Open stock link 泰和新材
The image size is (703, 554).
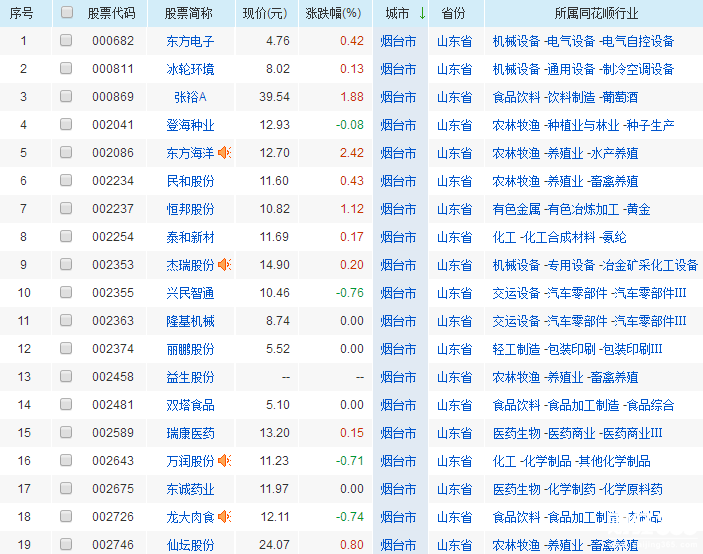tap(190, 237)
